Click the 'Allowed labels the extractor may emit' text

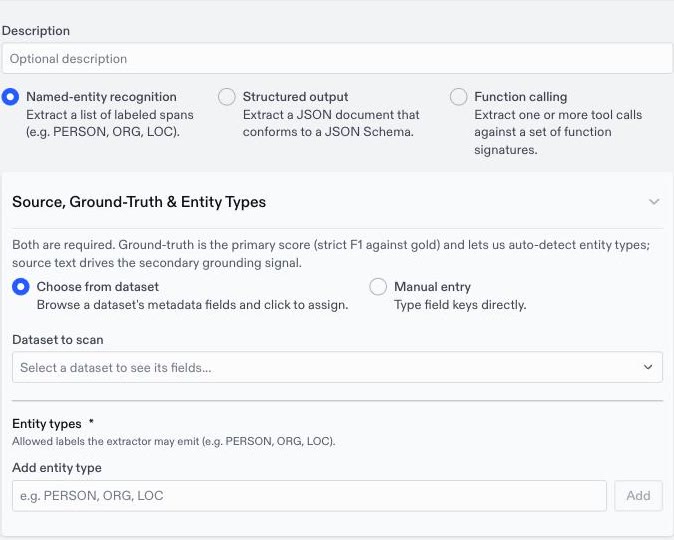173,442
